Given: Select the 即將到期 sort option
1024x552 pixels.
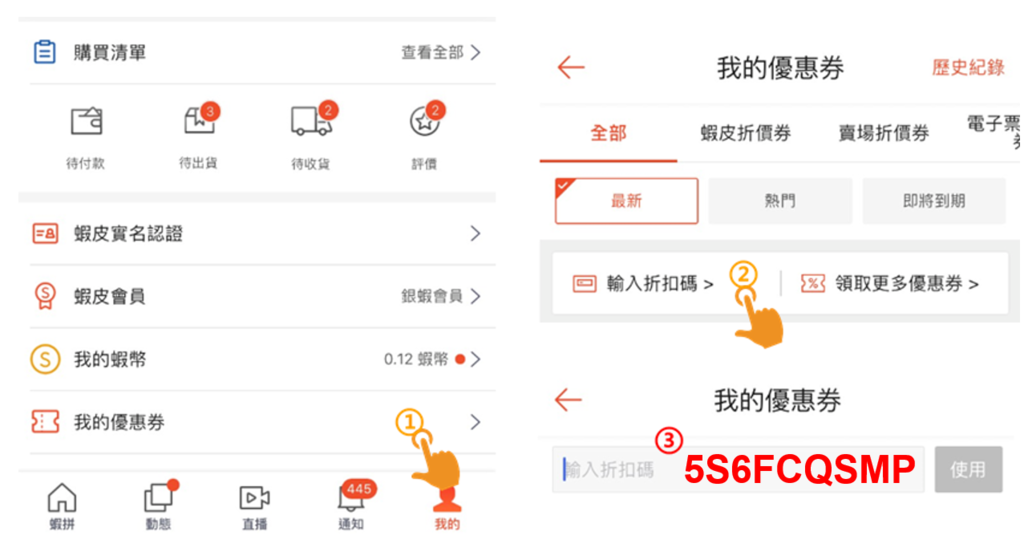Looking at the screenshot, I should [x=934, y=201].
